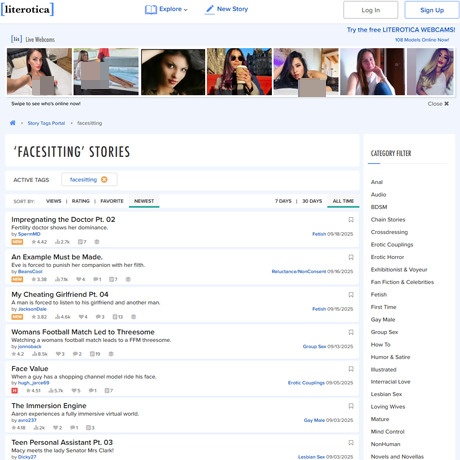The height and width of the screenshot is (460, 460).
Task: Click the last icon in My Cheating Girlfriend's stats row
Action: [133, 317]
